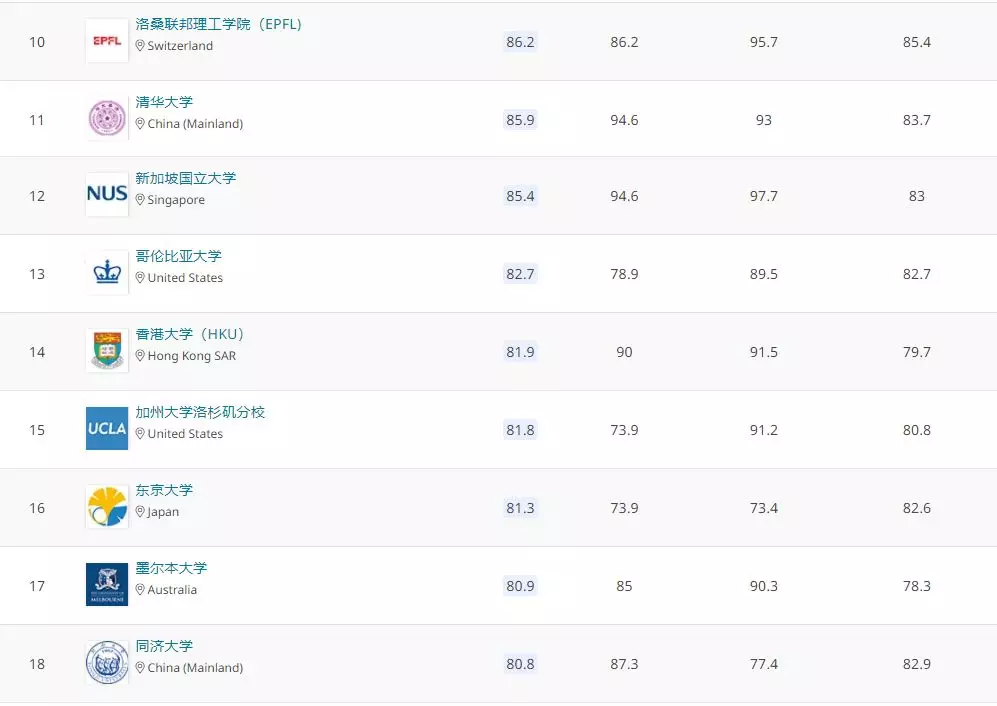Screen dimensions: 997x706
Task: Select the Tsinghua University crest logo
Action: point(106,118)
